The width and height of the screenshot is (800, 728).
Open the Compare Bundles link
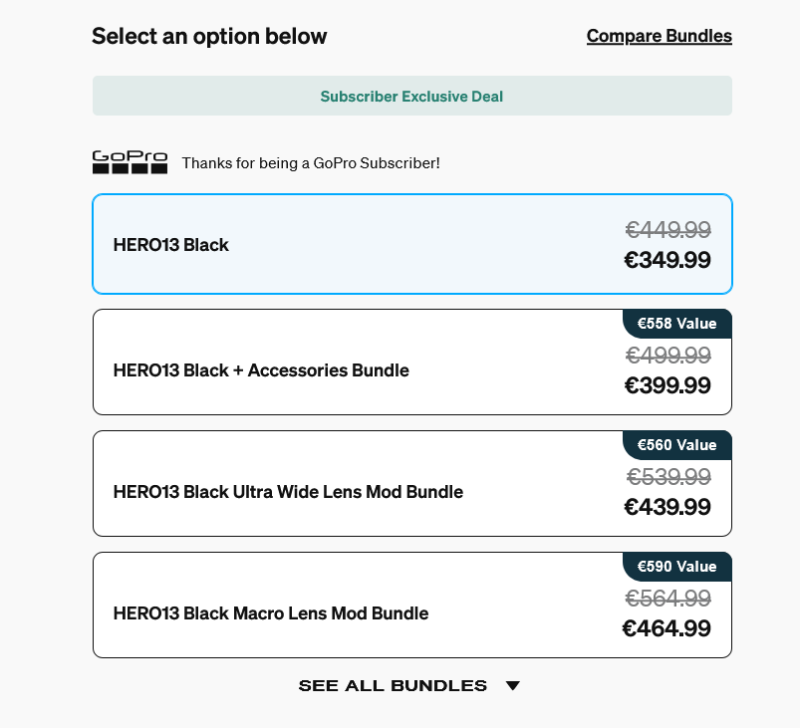[x=659, y=36]
